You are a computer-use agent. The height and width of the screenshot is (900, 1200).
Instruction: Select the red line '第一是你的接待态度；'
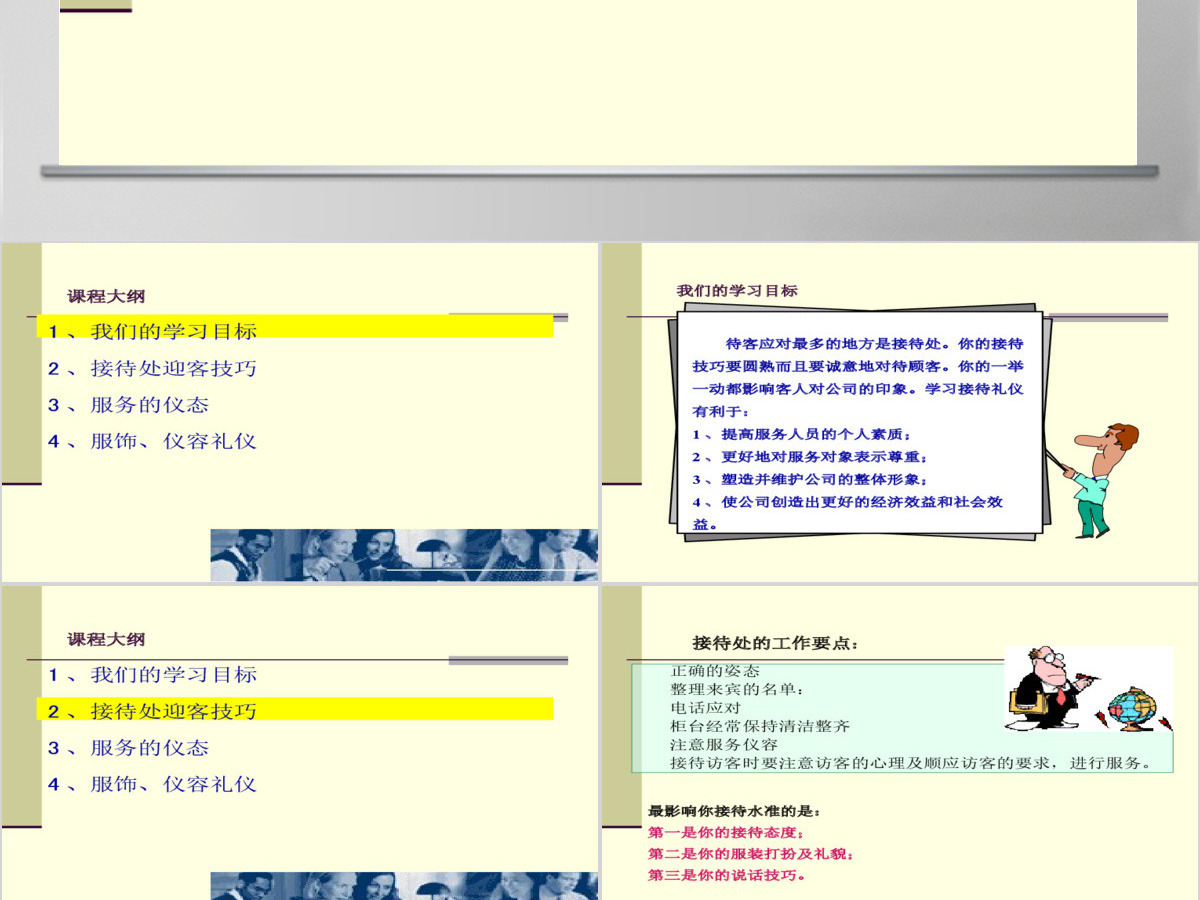pos(726,833)
